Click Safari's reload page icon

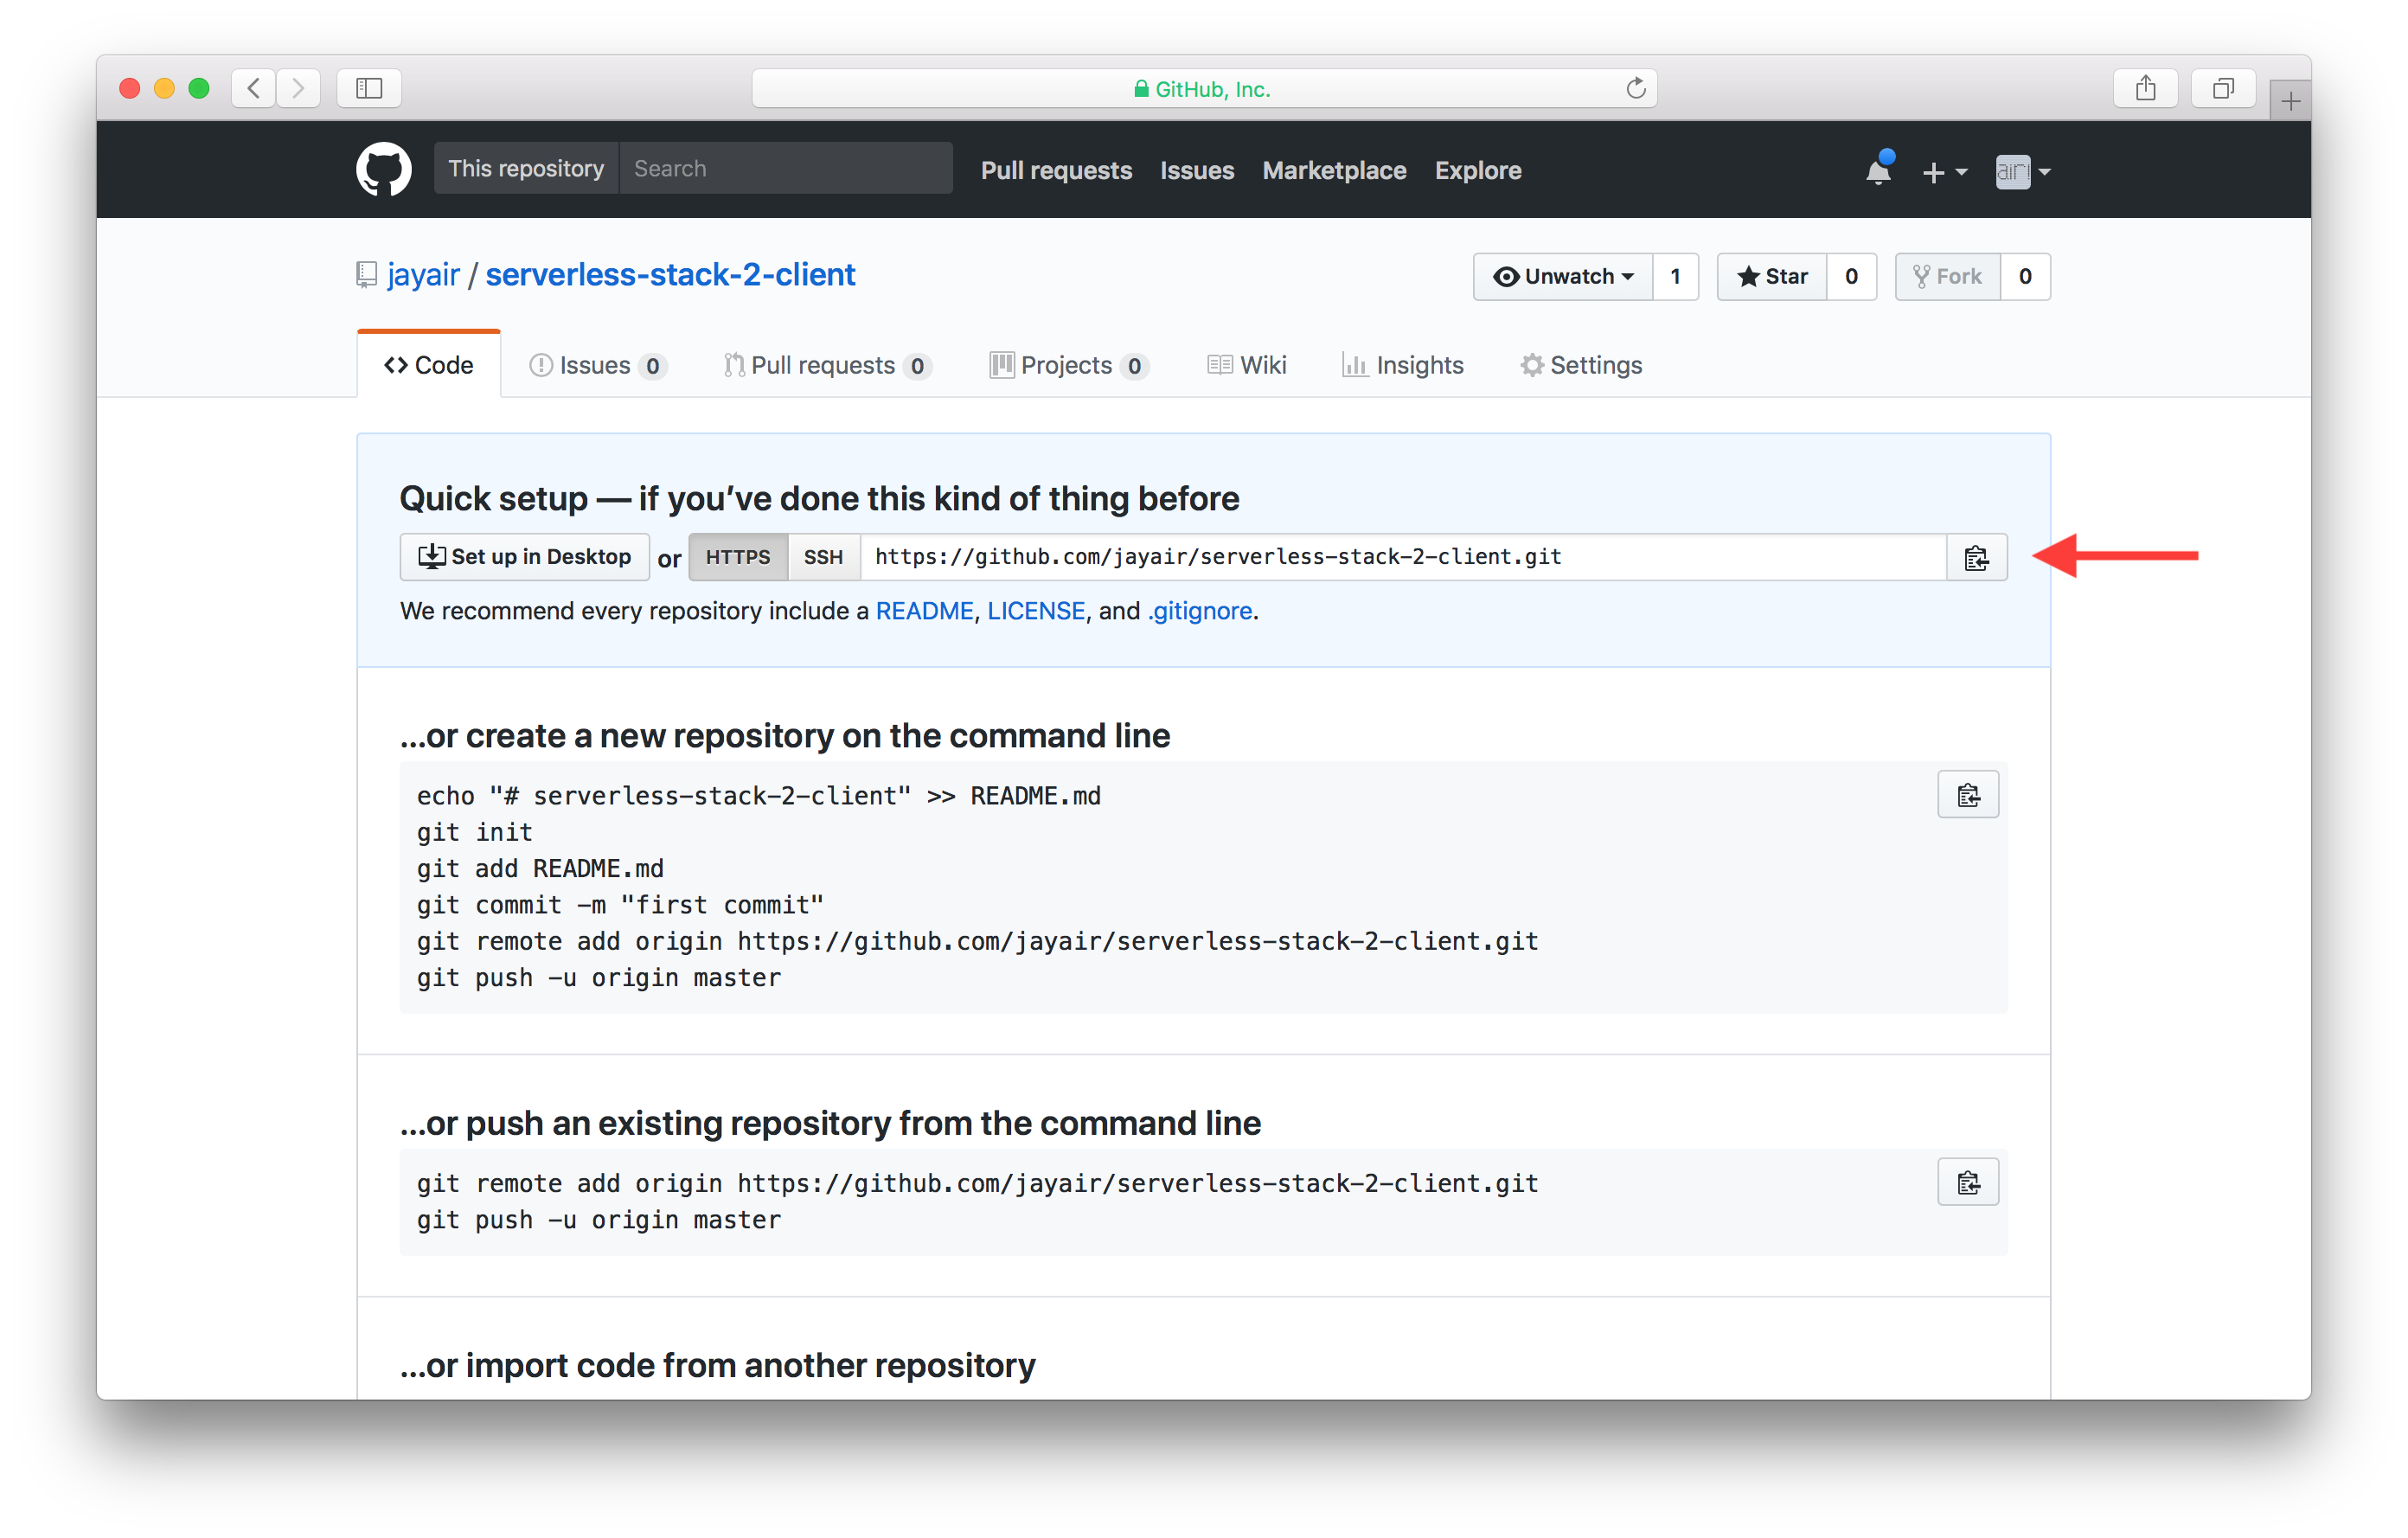point(1635,88)
